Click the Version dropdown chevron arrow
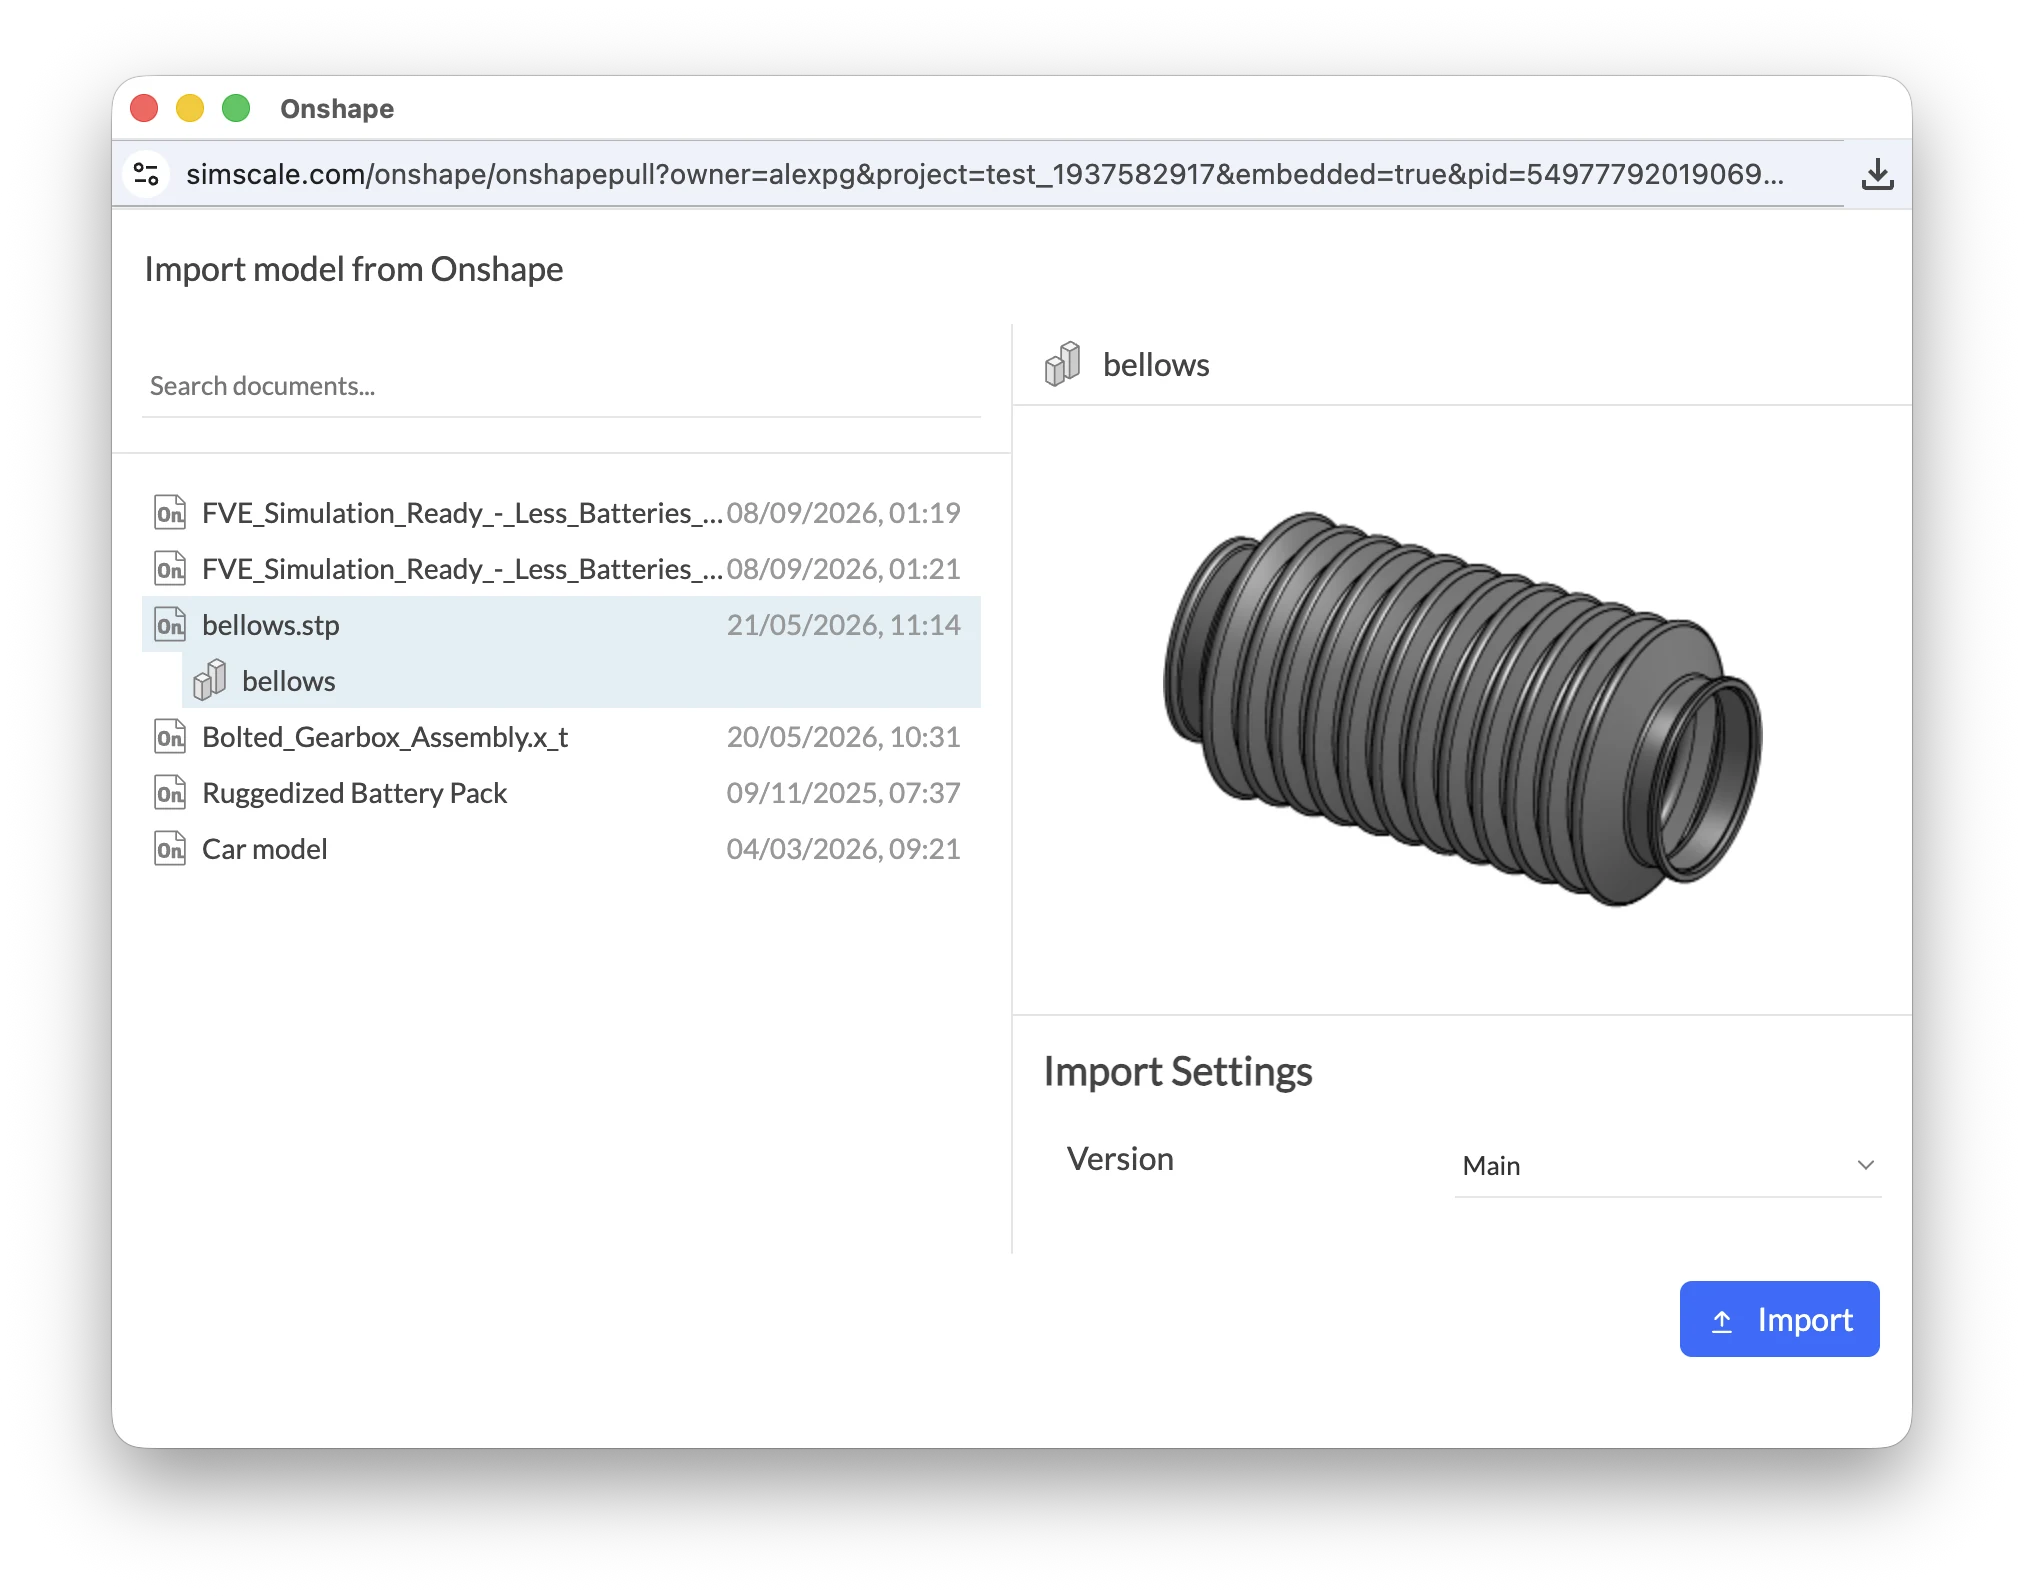This screenshot has width=2024, height=1596. tap(1865, 1165)
